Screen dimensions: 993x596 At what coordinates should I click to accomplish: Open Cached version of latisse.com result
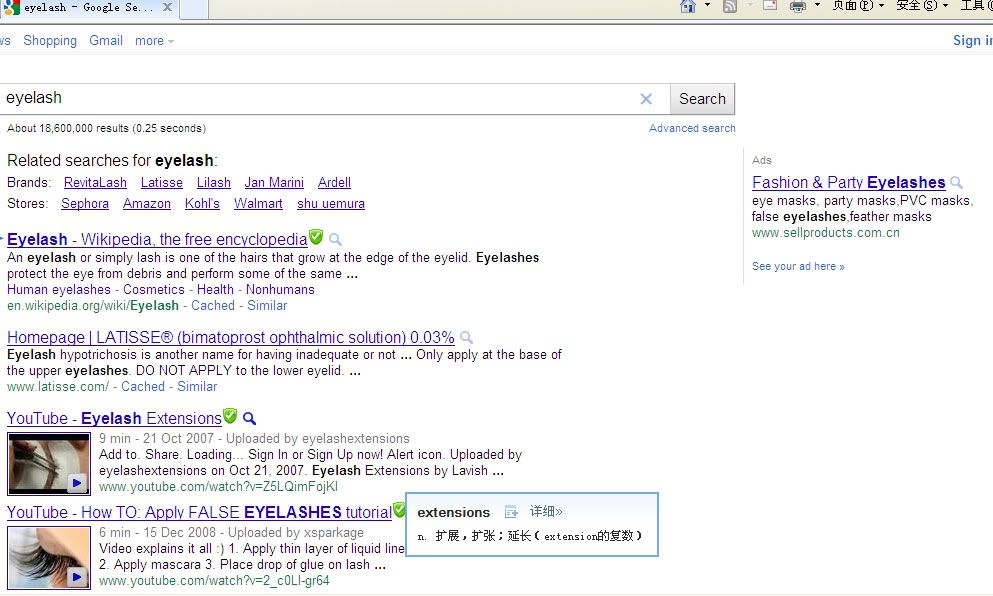point(143,386)
